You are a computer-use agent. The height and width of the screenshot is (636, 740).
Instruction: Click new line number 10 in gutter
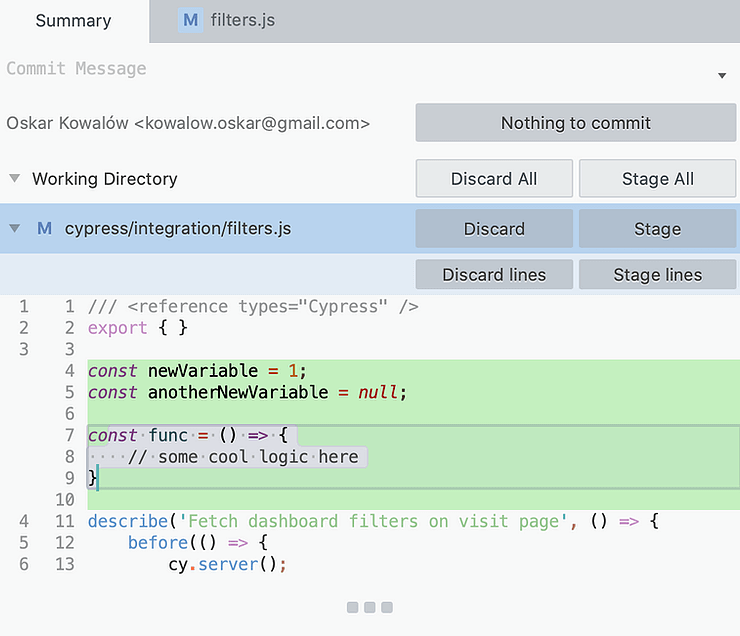65,500
